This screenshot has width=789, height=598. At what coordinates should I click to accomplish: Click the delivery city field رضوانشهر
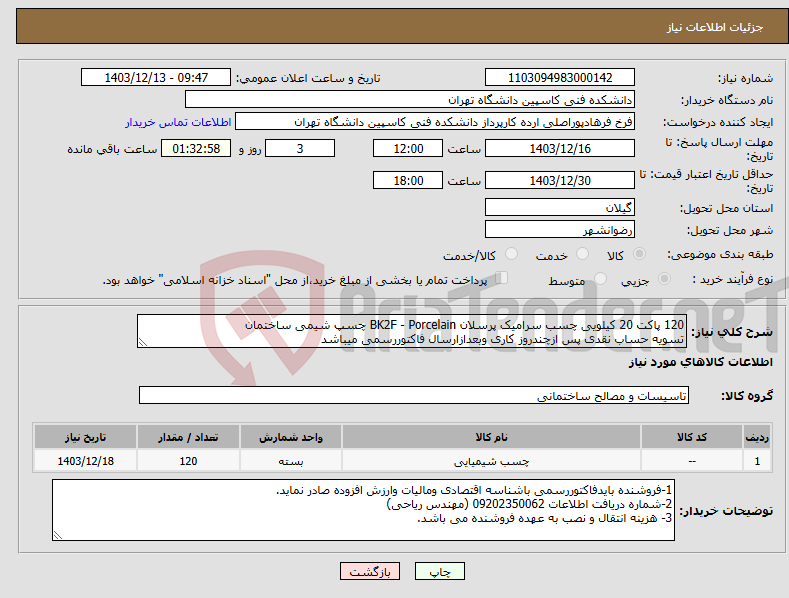[560, 230]
